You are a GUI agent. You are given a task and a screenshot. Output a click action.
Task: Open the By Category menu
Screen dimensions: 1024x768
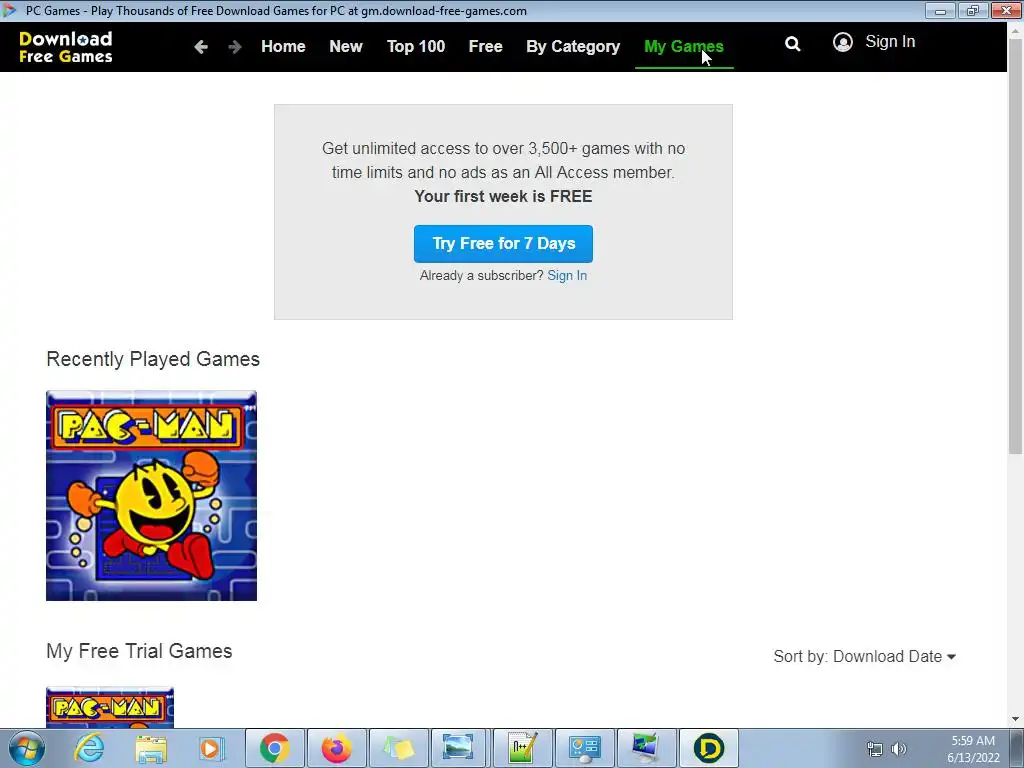click(573, 46)
